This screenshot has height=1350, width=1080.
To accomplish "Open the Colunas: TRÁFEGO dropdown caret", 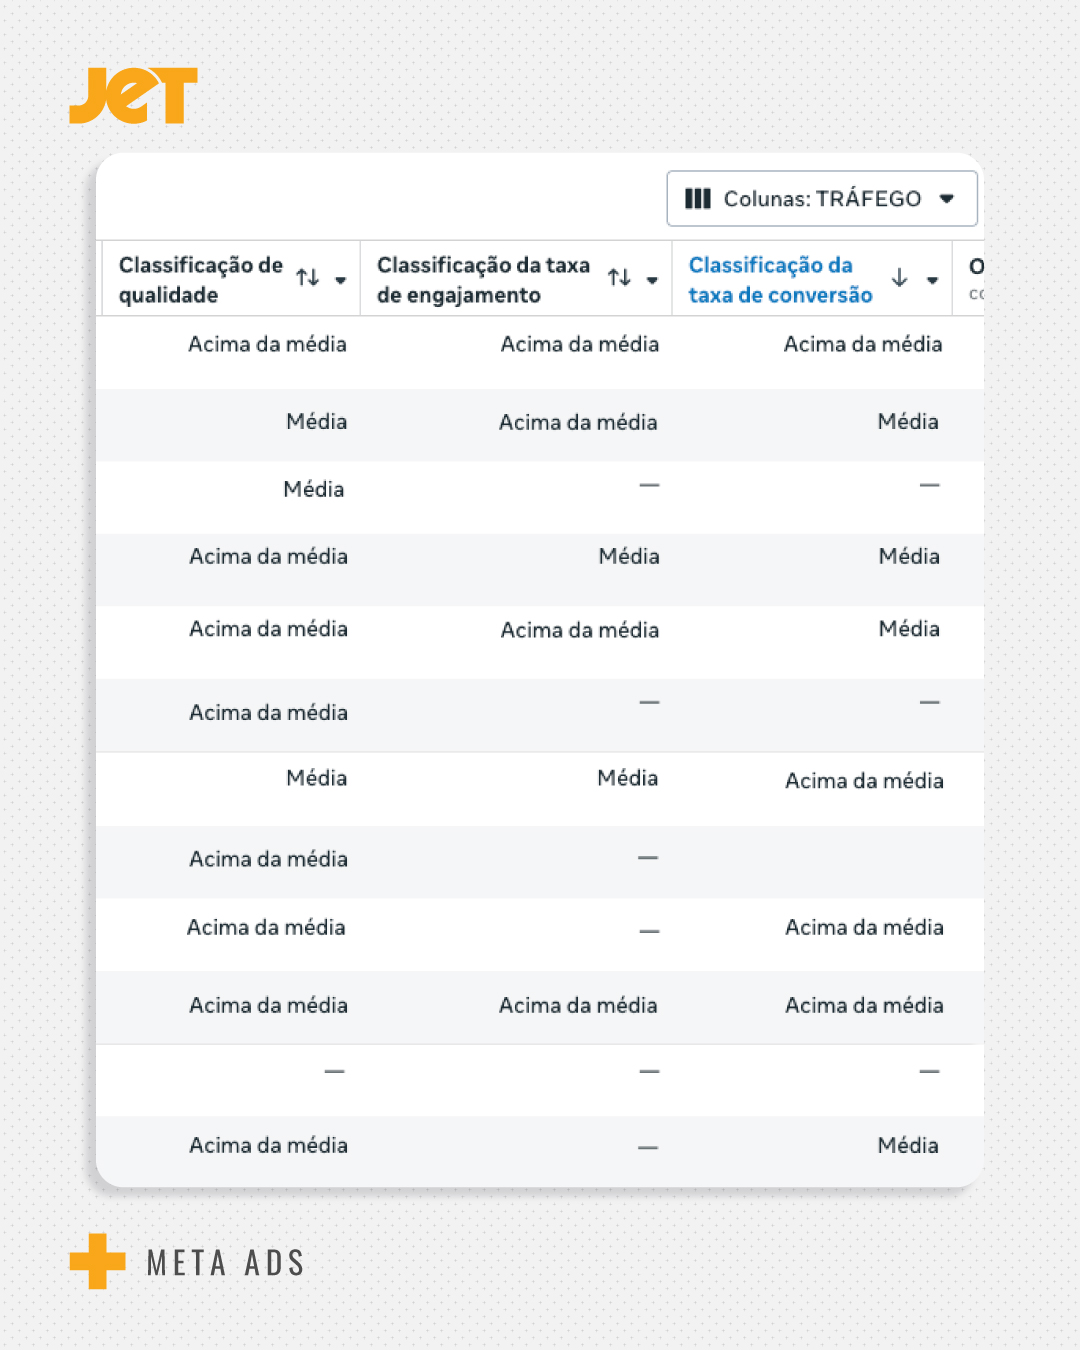I will coord(947,199).
